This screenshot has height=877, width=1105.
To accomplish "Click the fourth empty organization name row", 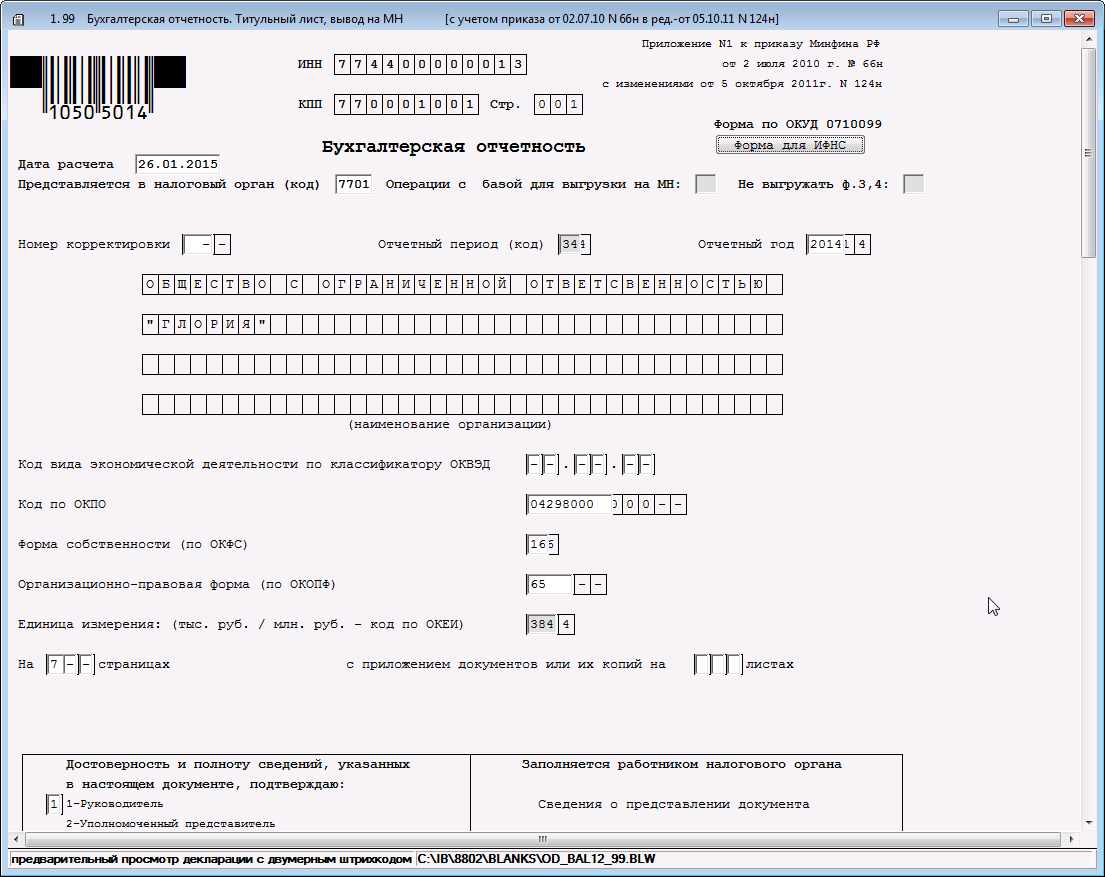I will coord(462,405).
